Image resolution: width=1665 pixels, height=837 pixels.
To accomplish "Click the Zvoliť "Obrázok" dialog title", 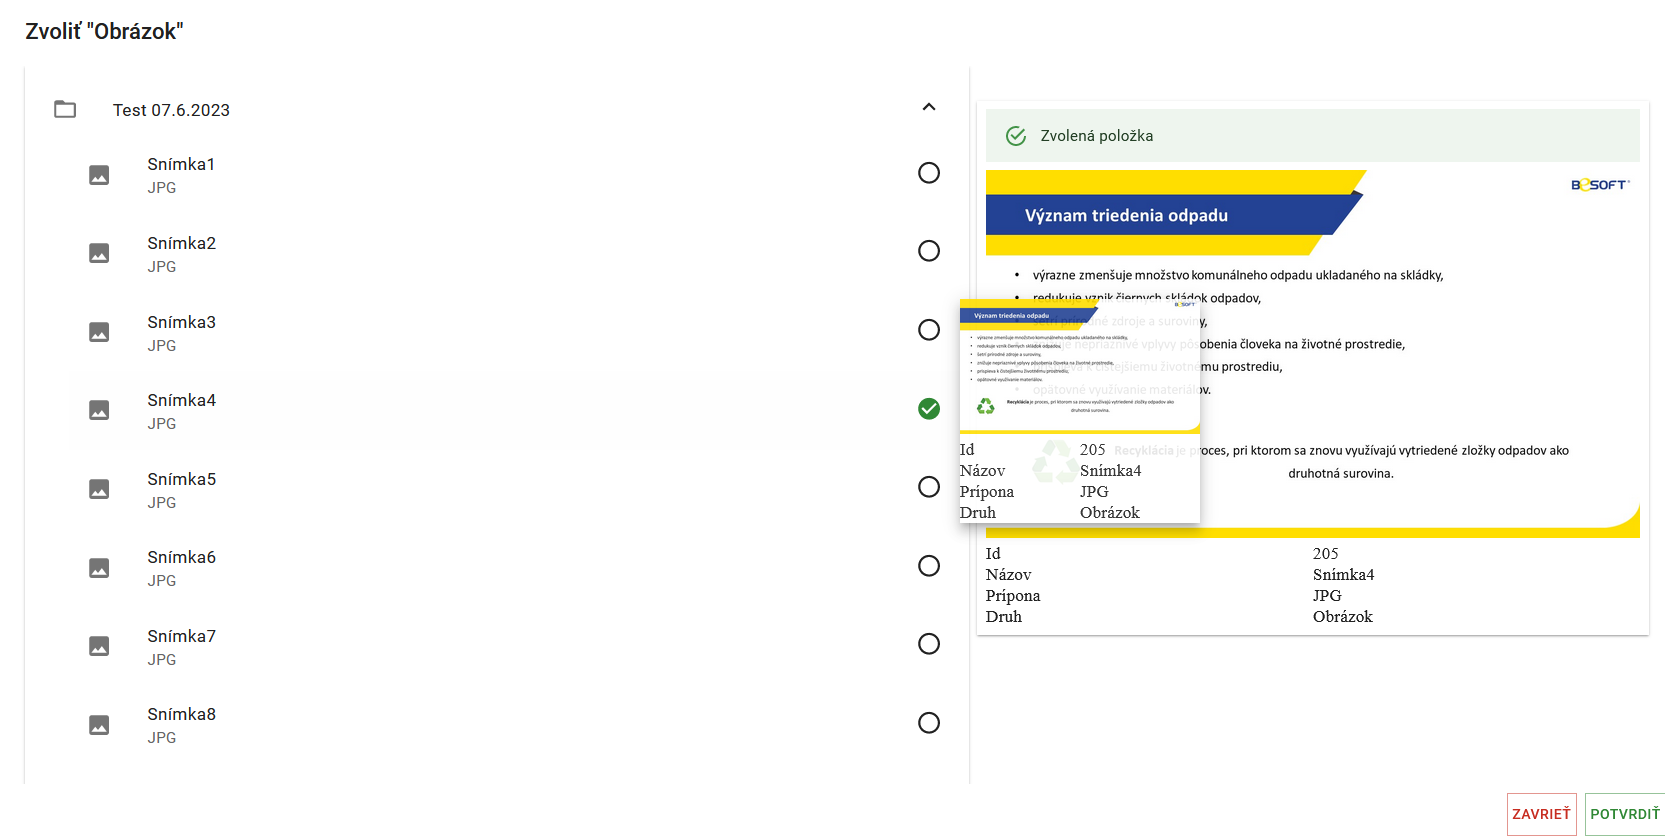I will [x=104, y=31].
